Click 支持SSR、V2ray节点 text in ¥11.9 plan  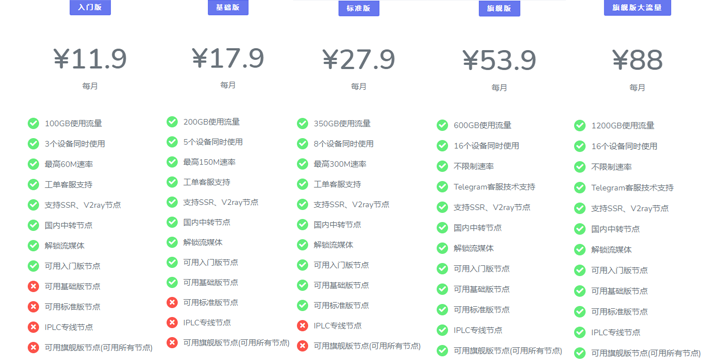pos(83,205)
